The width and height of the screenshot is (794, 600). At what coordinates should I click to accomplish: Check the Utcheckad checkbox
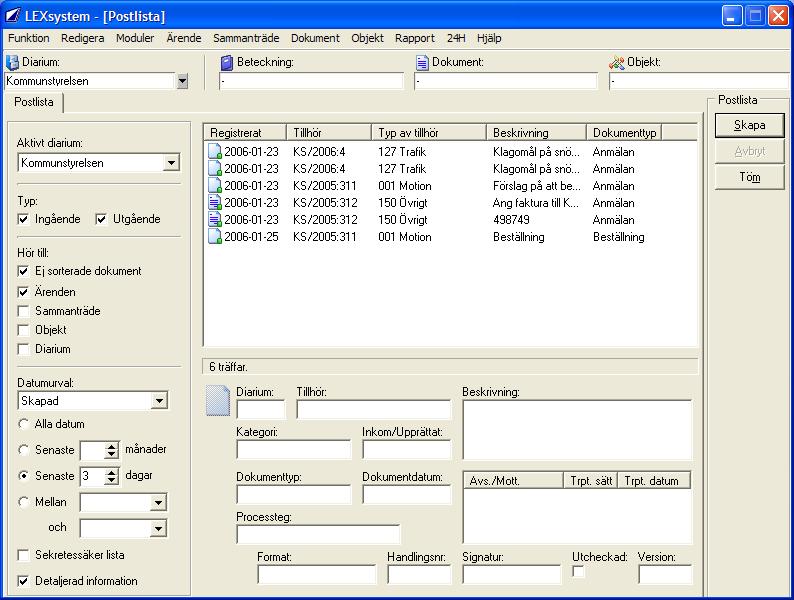578,572
